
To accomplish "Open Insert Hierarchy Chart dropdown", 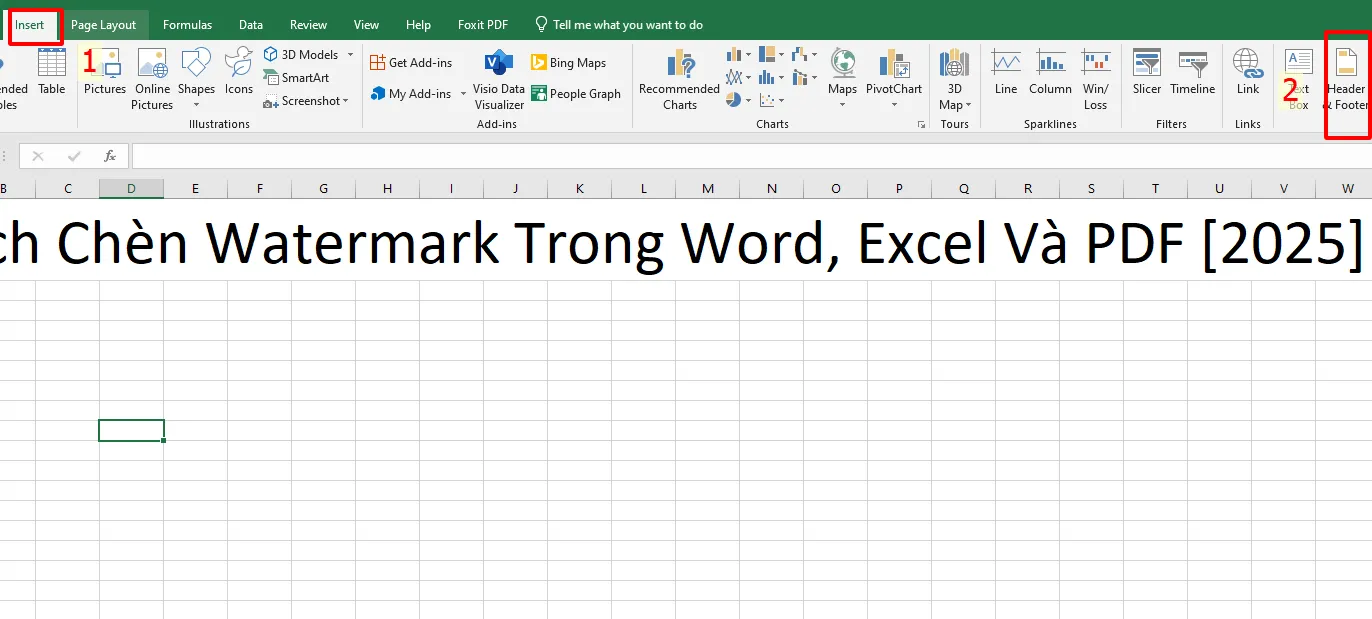I will (x=772, y=54).
